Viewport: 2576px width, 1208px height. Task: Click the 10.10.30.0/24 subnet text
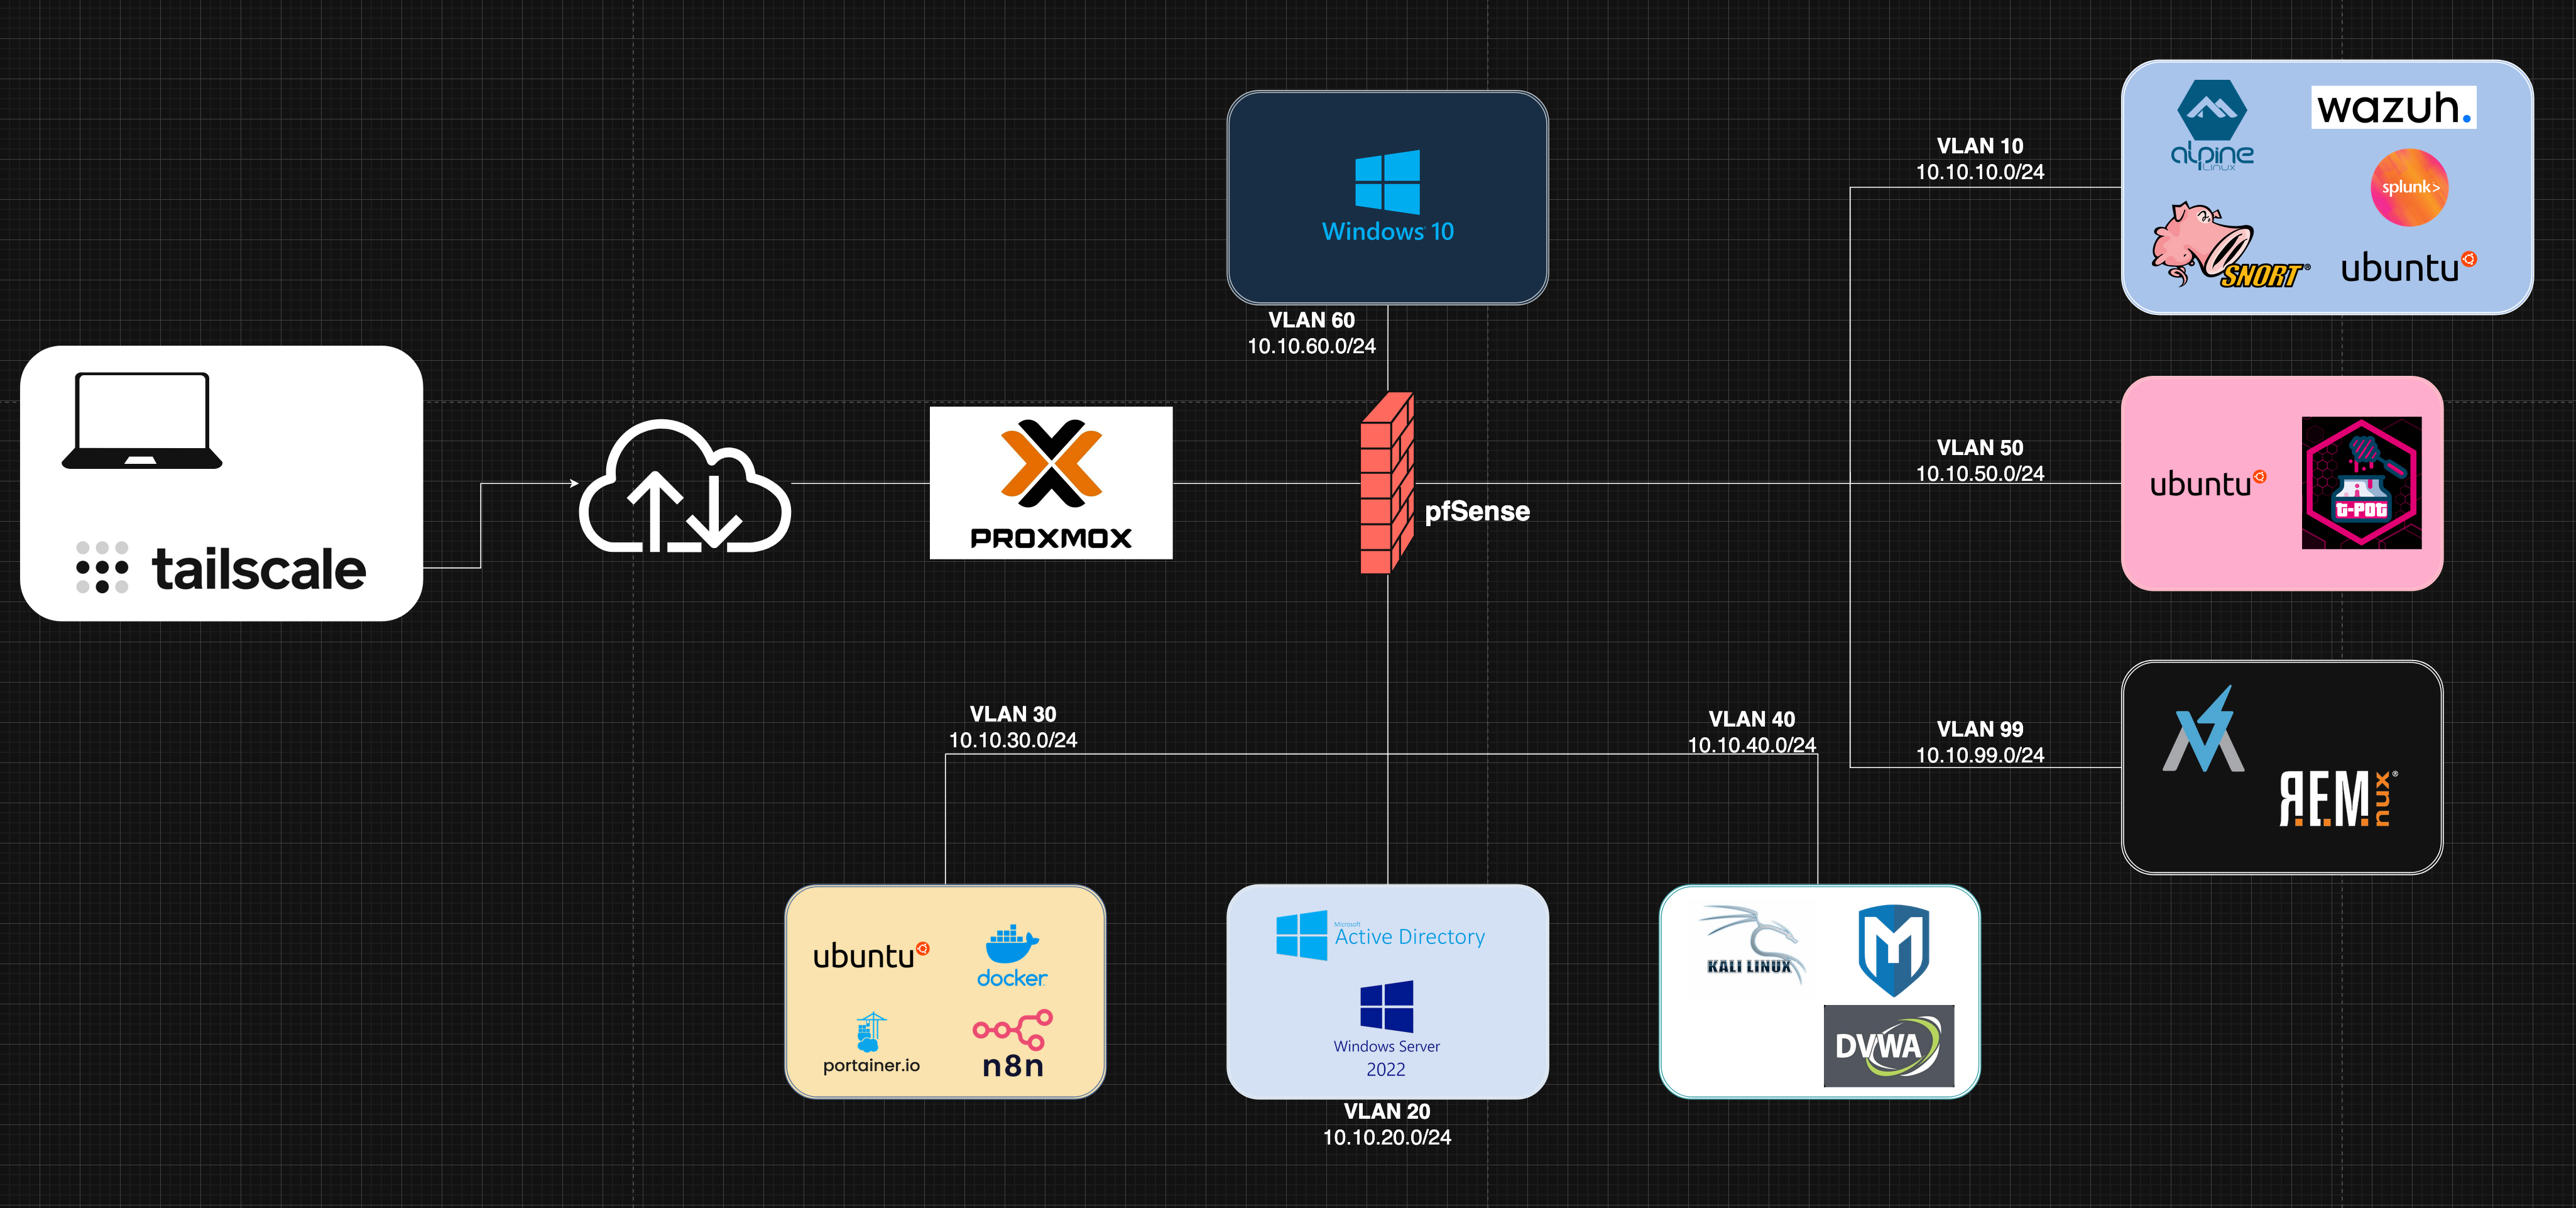pyautogui.click(x=1013, y=740)
